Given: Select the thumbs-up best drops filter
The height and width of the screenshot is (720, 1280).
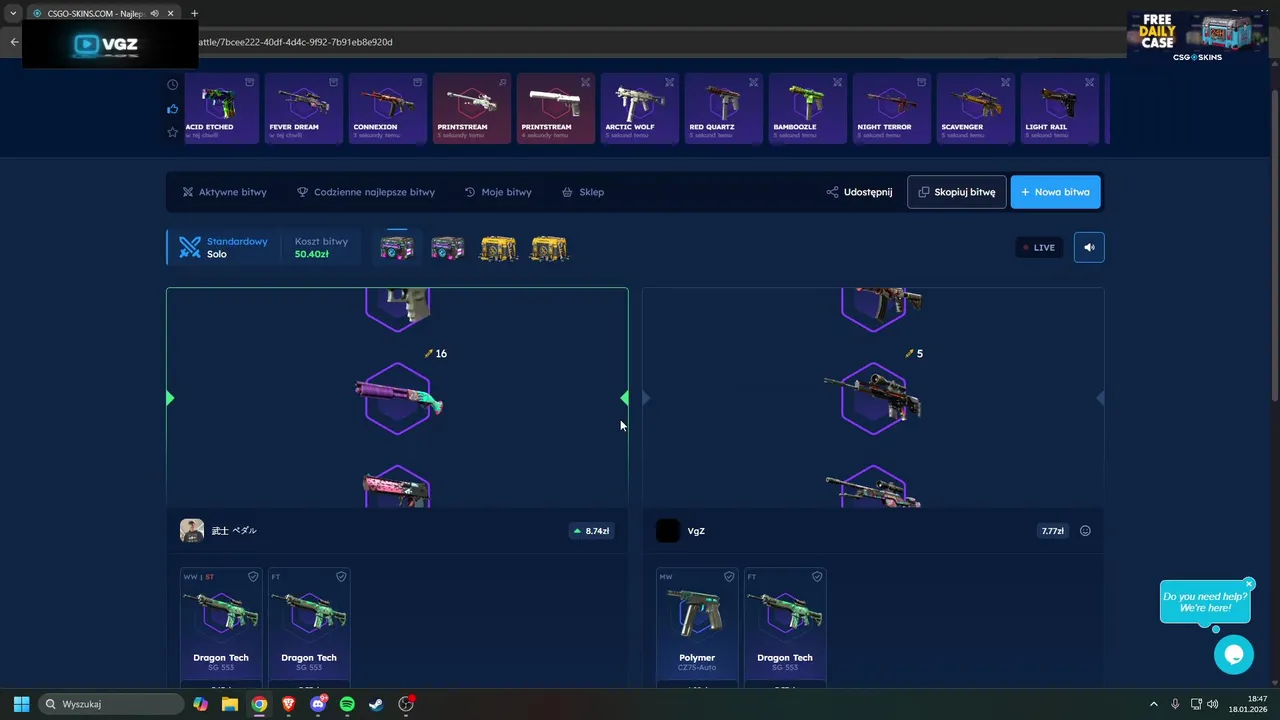Looking at the screenshot, I should pyautogui.click(x=173, y=109).
